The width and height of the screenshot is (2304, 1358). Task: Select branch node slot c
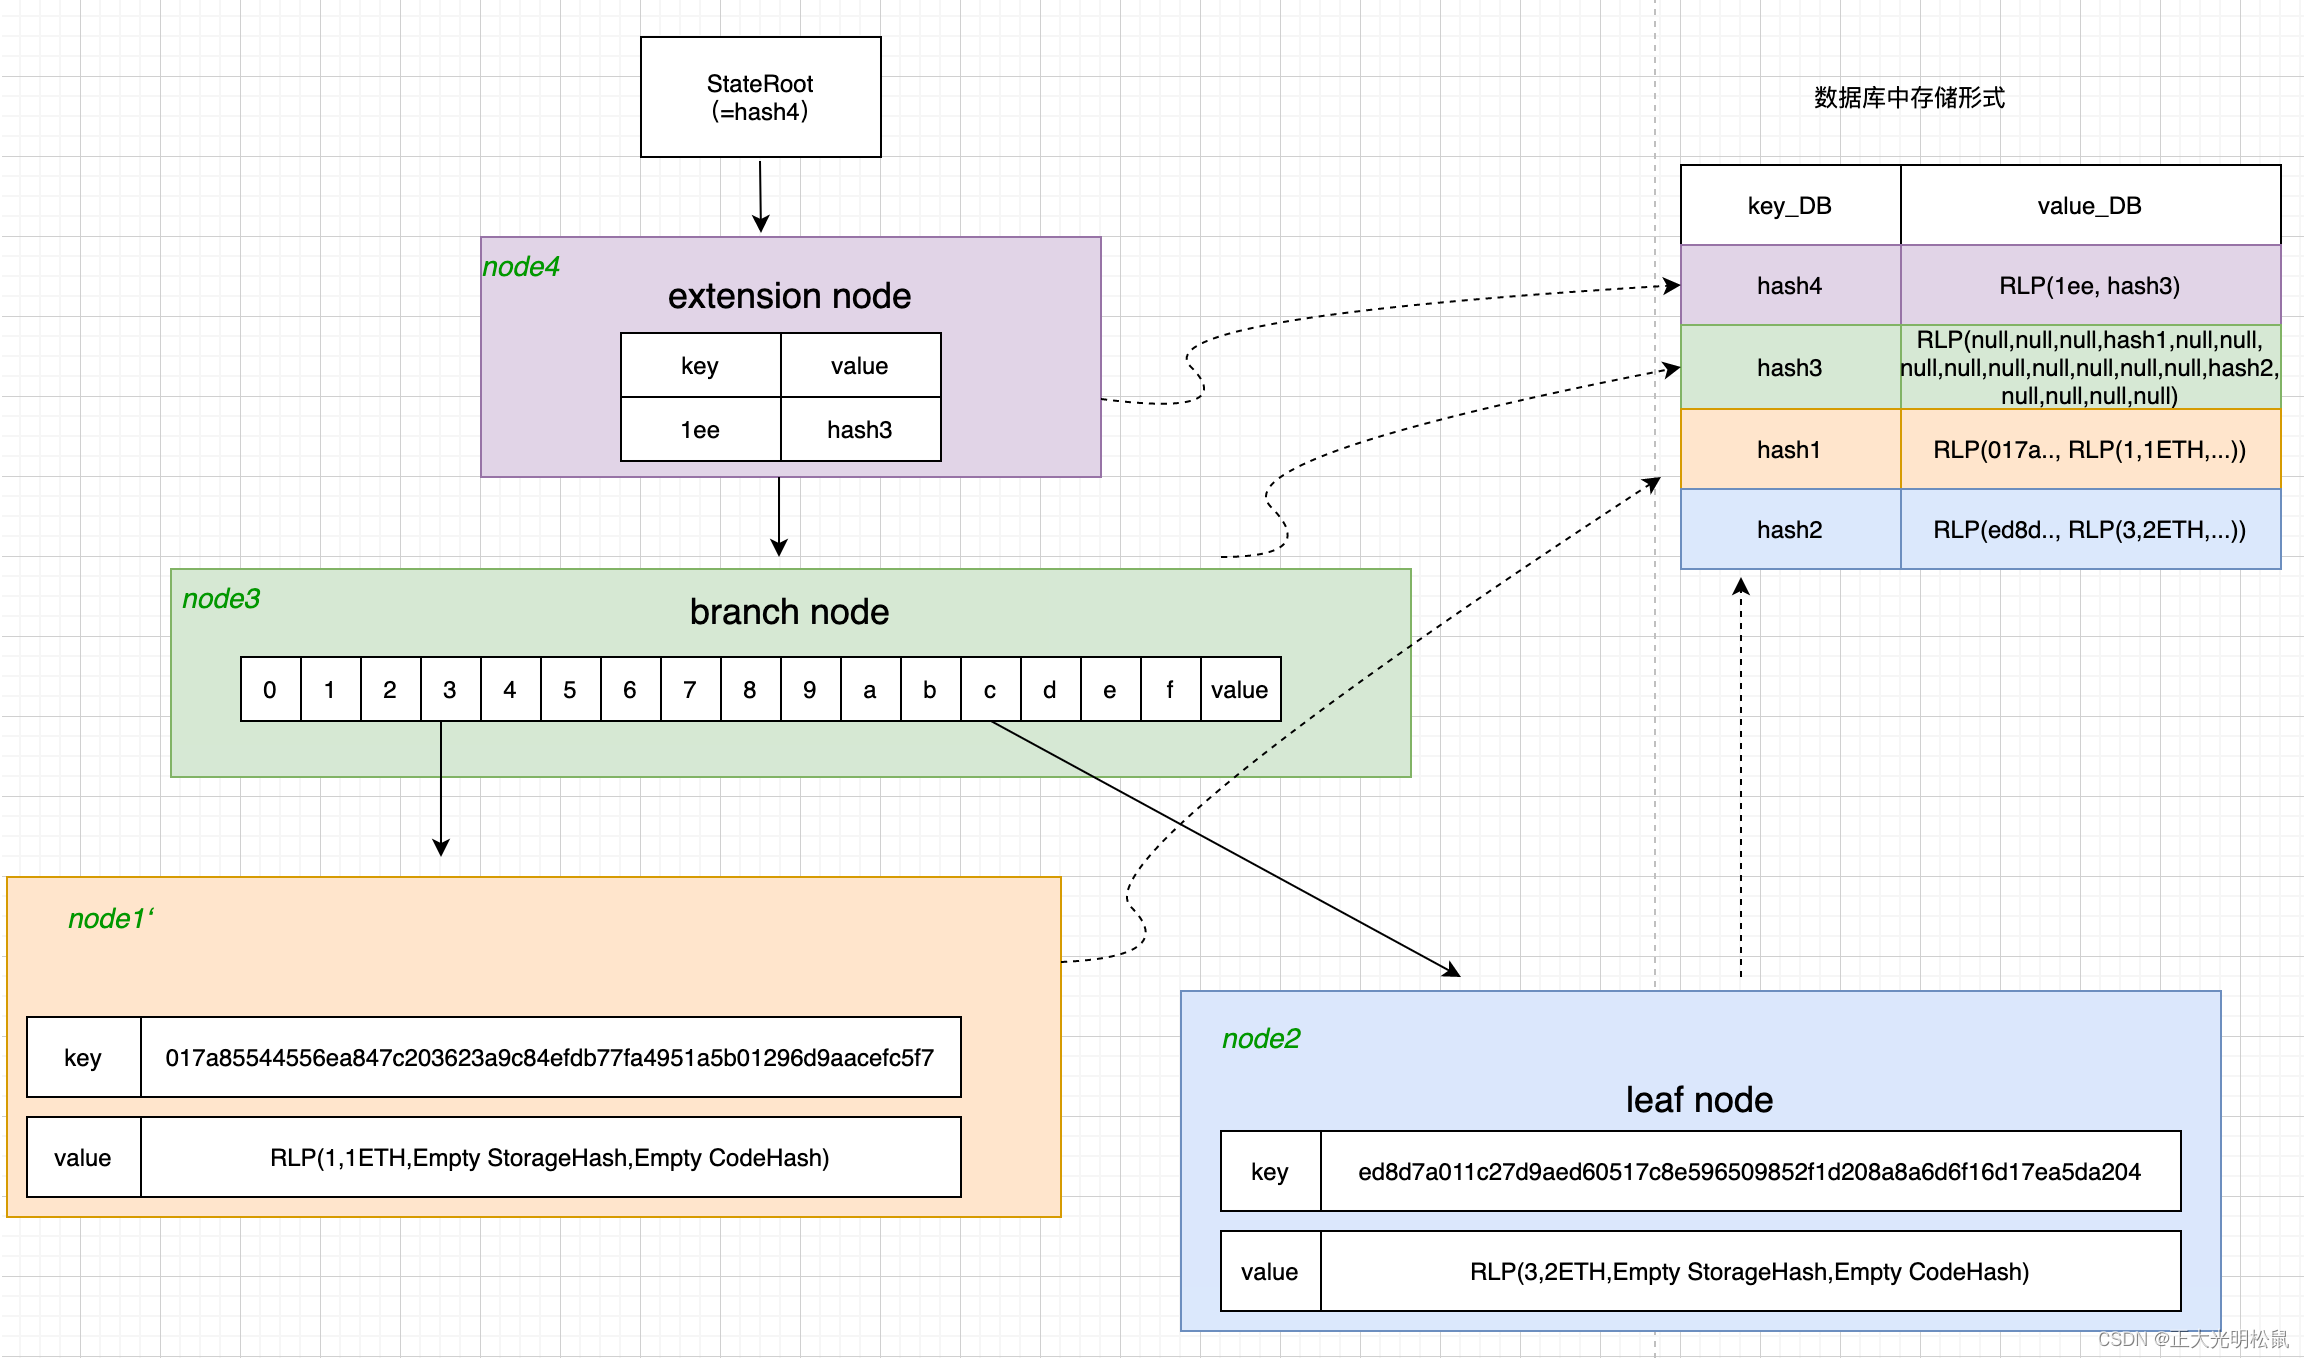tap(990, 690)
